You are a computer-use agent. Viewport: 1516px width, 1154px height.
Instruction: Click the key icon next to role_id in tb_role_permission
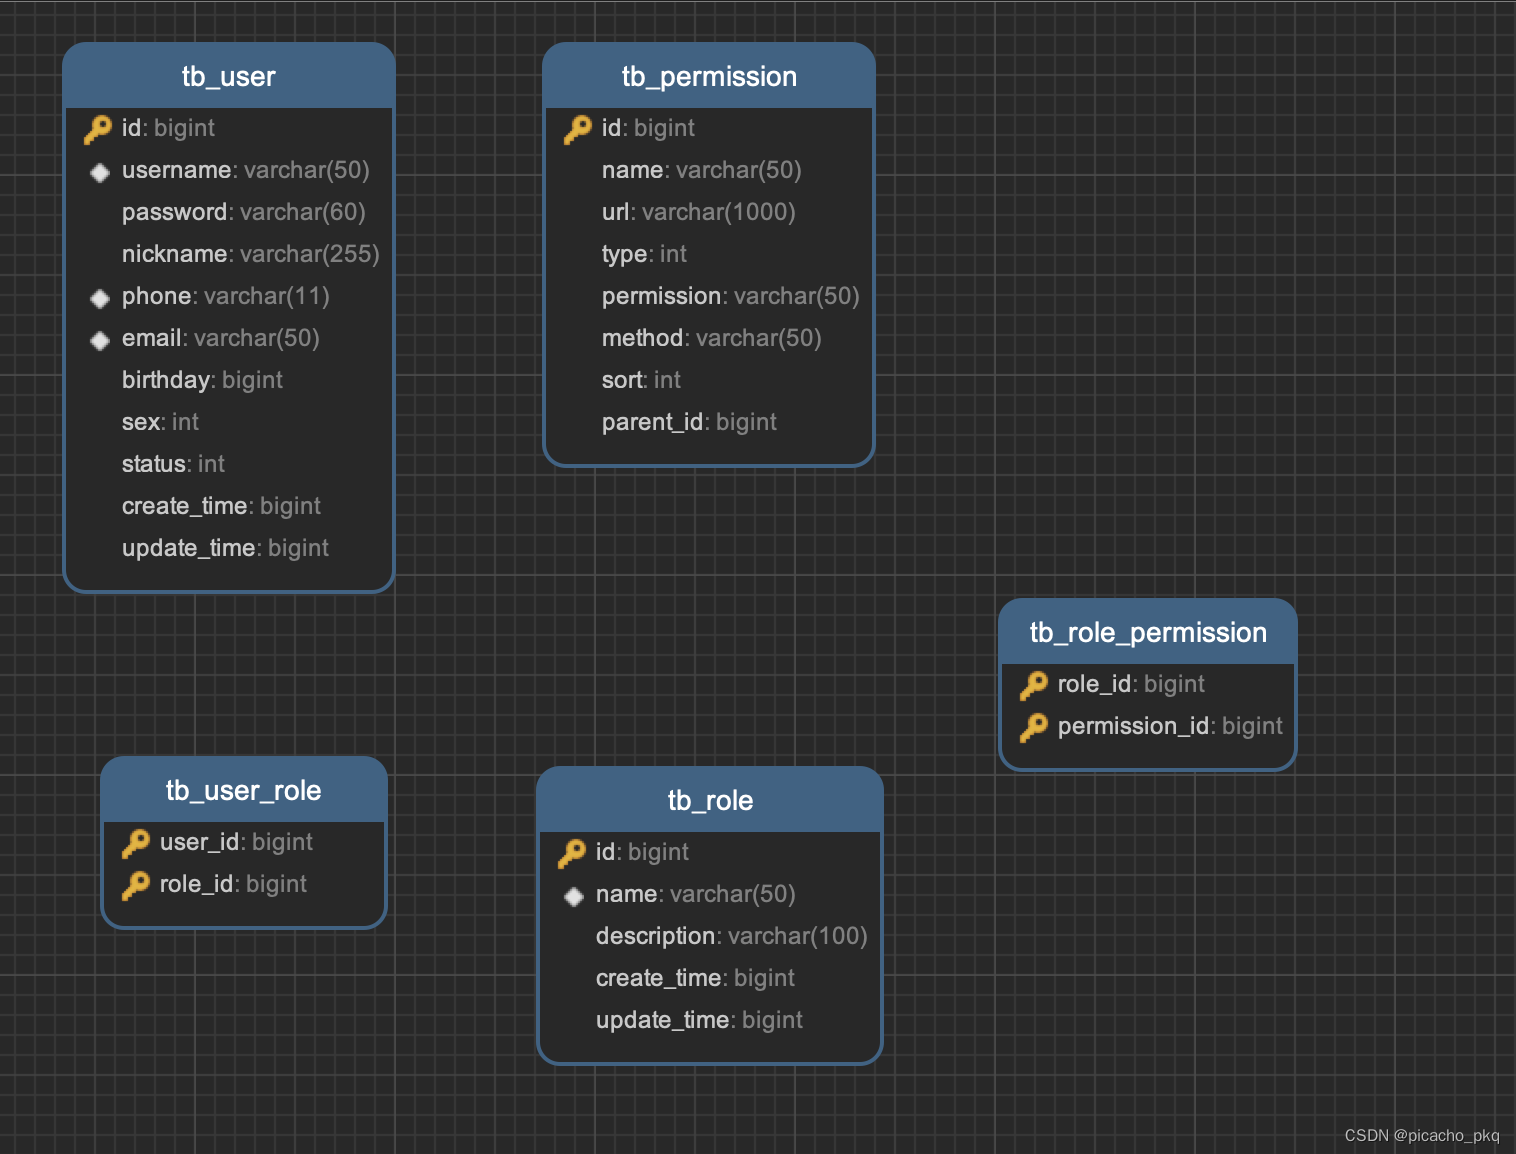click(1034, 685)
